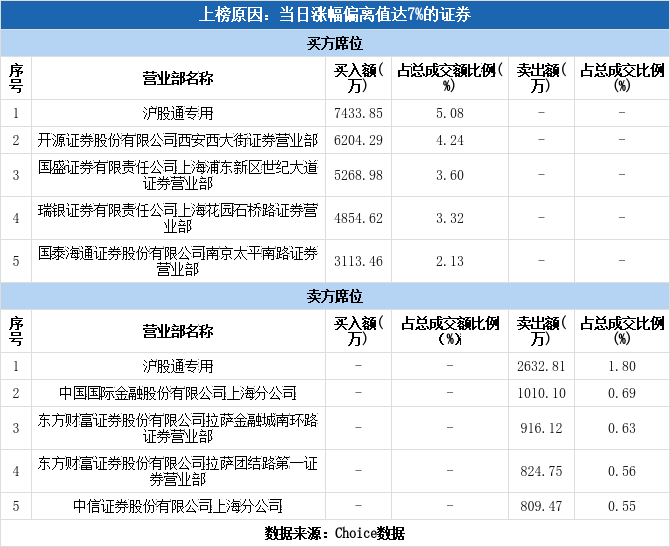Select 瑞银证券有限责任公司上海花园石桥路 row name
The height and width of the screenshot is (547, 670).
178,218
